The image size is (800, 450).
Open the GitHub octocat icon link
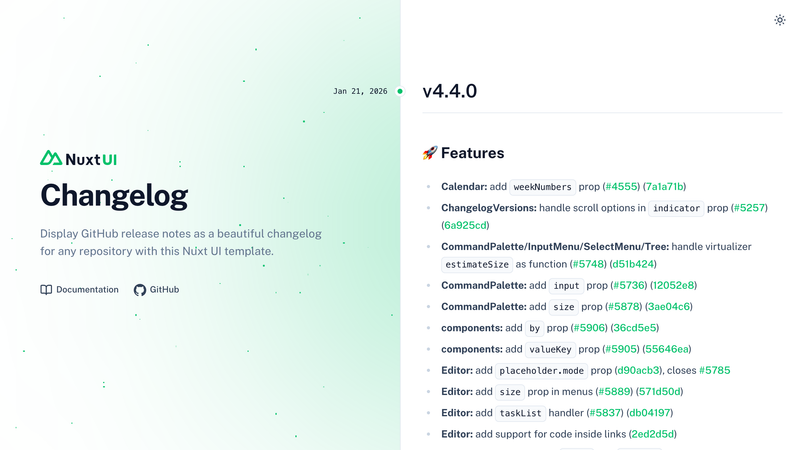[140, 290]
